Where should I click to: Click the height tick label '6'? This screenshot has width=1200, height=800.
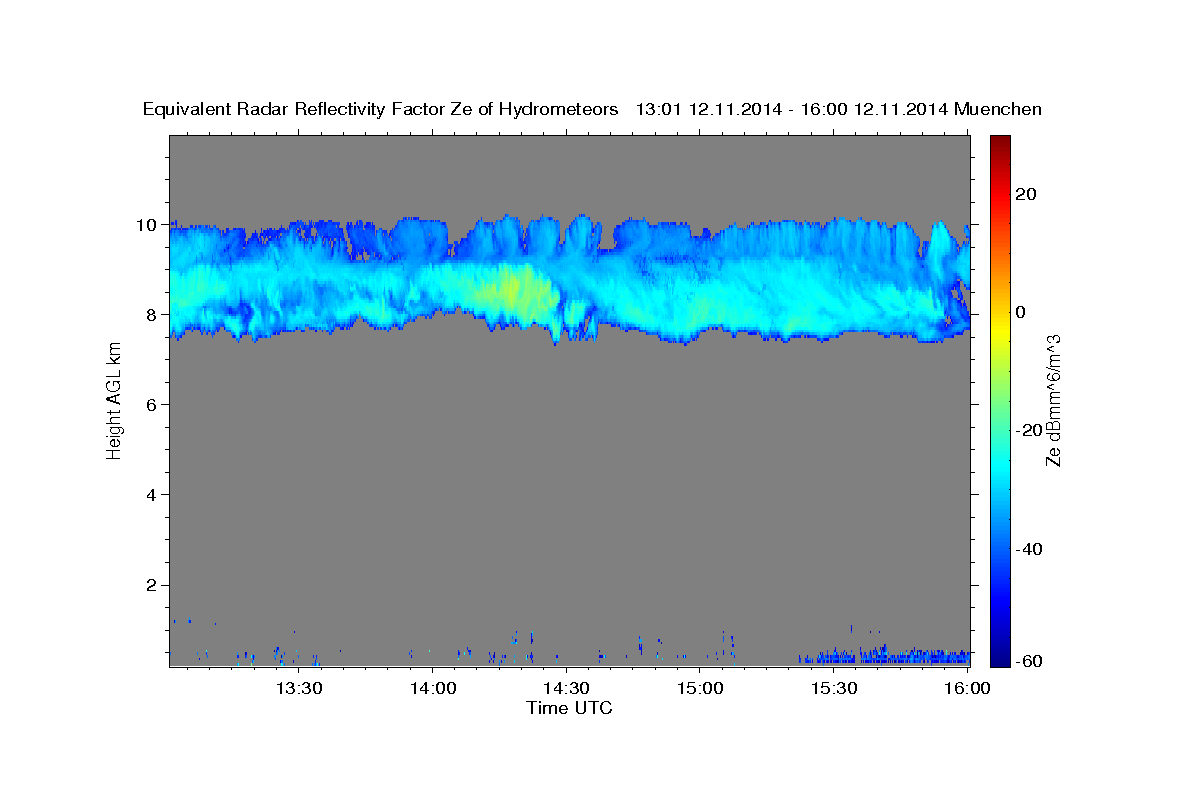pyautogui.click(x=150, y=404)
